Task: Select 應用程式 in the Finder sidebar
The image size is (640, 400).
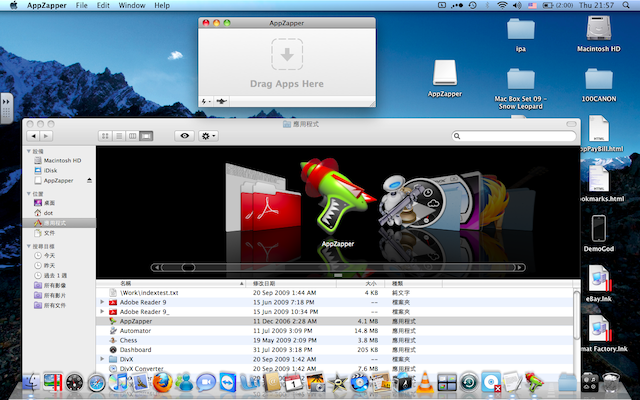Action: 59,223
